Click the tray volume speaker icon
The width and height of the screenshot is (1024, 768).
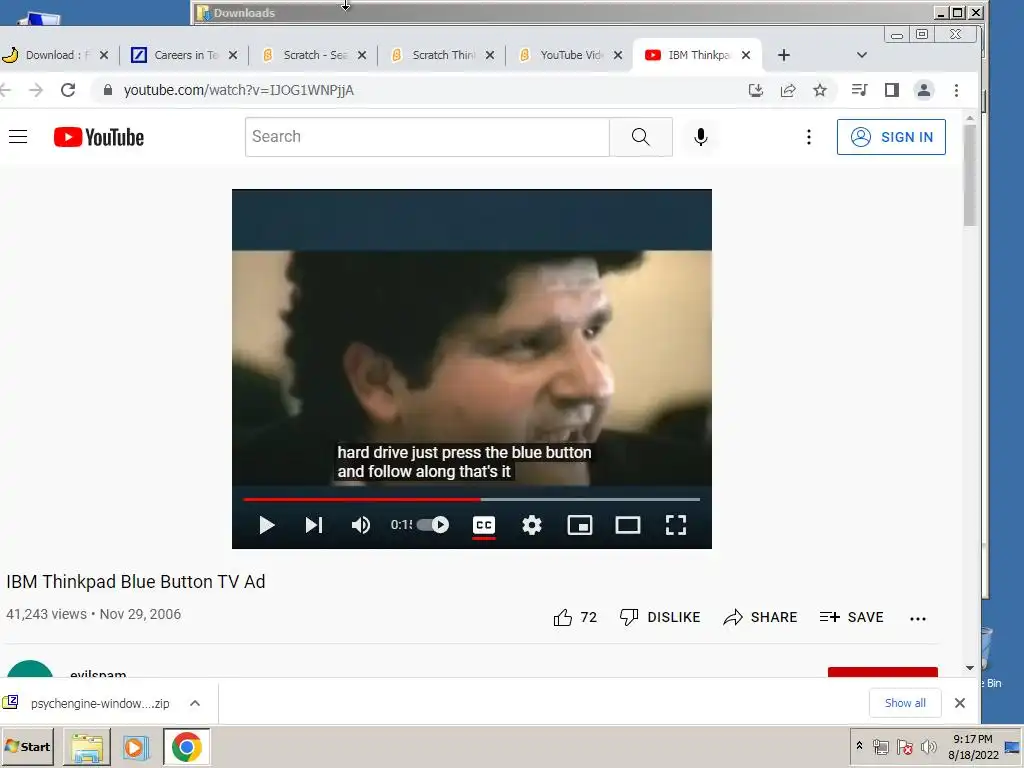pyautogui.click(x=928, y=746)
